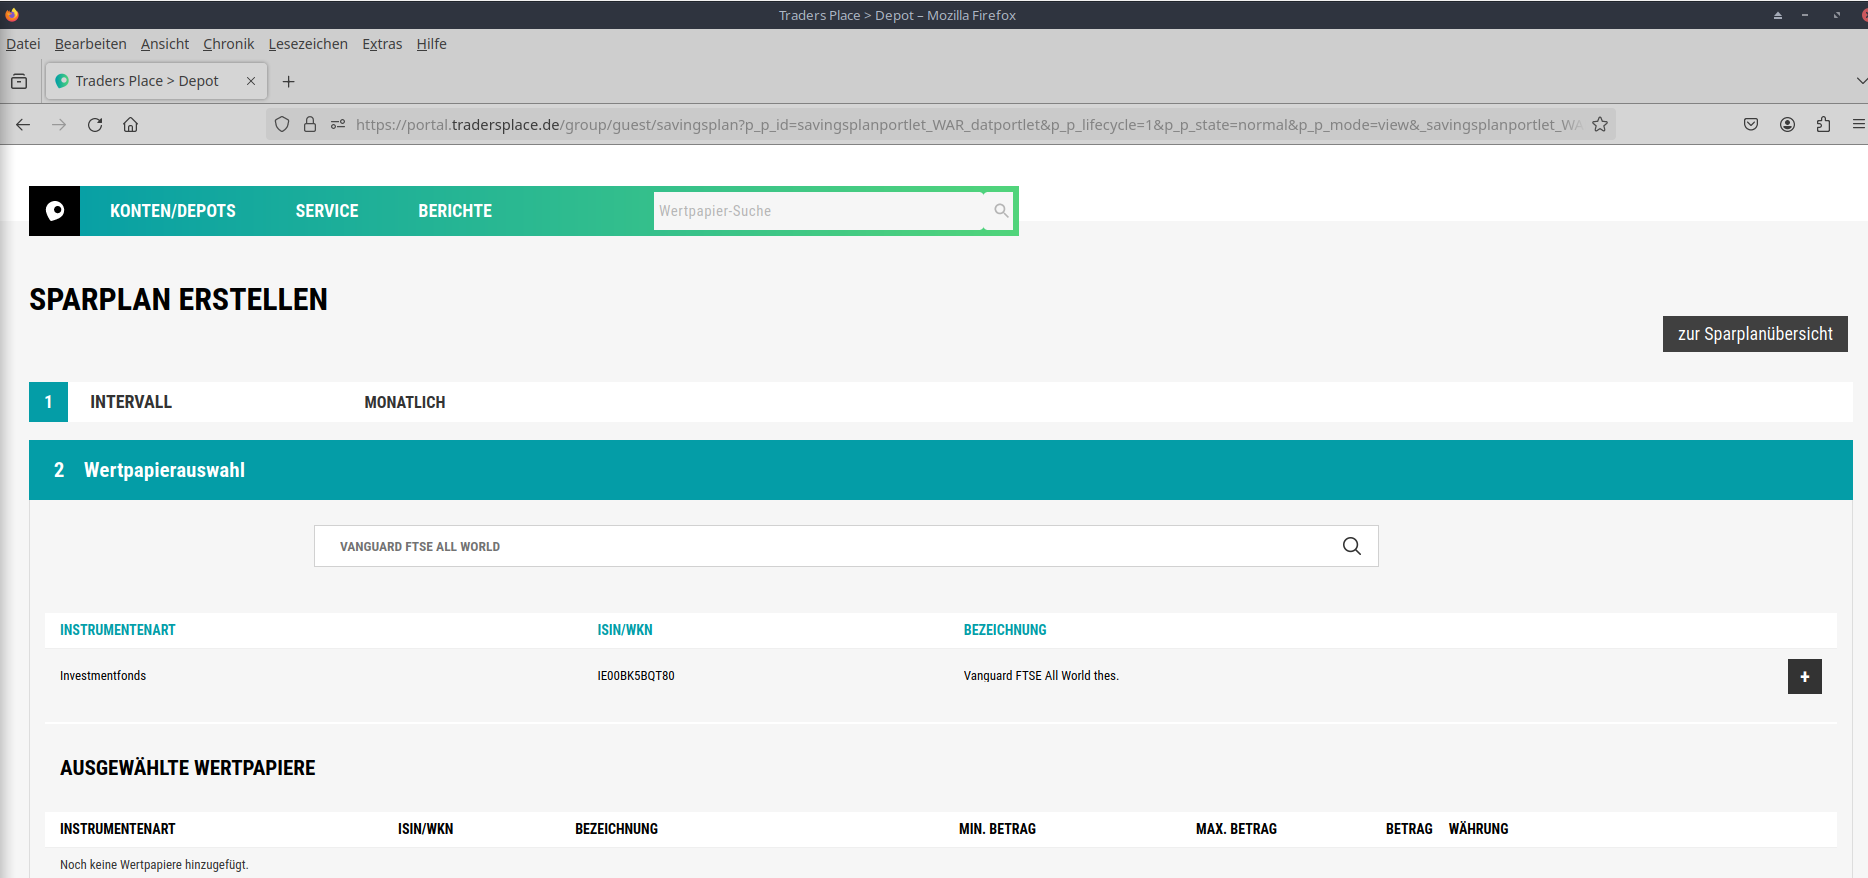Click the browser address bar URL

(x=968, y=124)
